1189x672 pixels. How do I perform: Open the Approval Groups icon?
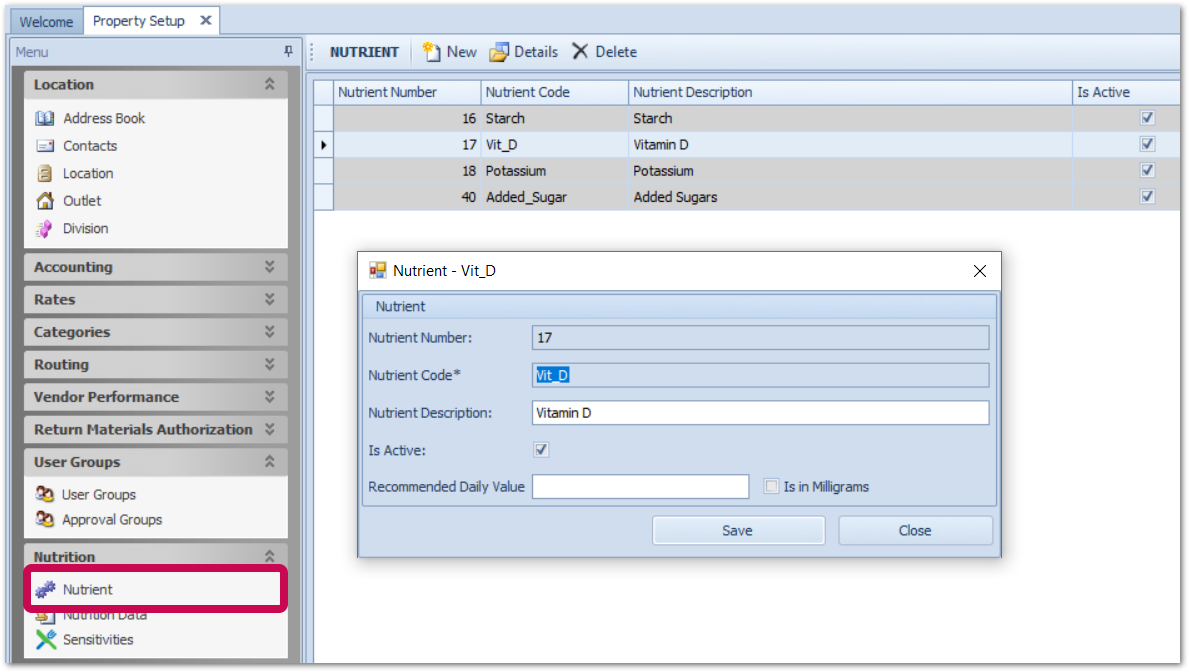tap(45, 520)
